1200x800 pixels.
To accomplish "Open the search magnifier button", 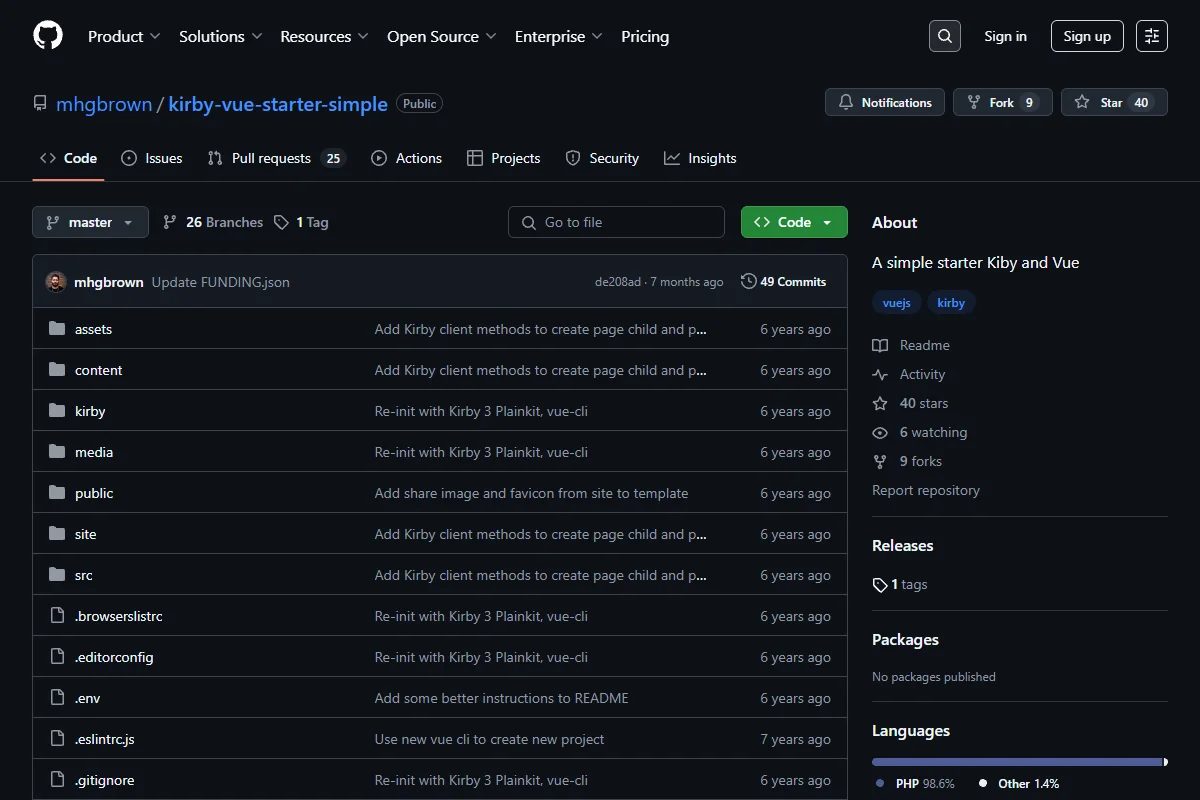I will (945, 36).
